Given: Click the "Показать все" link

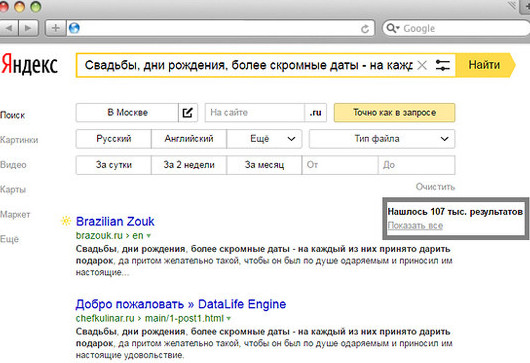Looking at the screenshot, I should [x=415, y=225].
